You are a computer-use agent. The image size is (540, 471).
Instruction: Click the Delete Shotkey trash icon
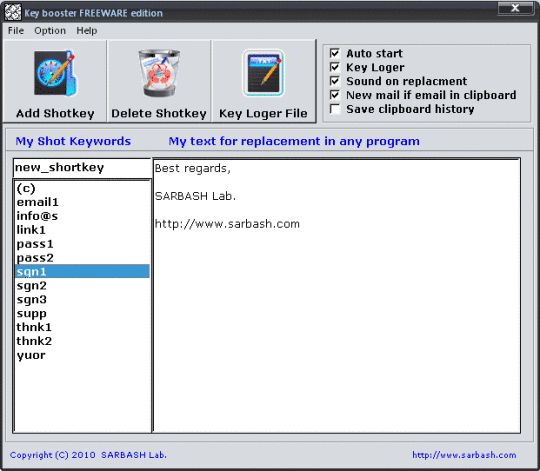tap(159, 73)
